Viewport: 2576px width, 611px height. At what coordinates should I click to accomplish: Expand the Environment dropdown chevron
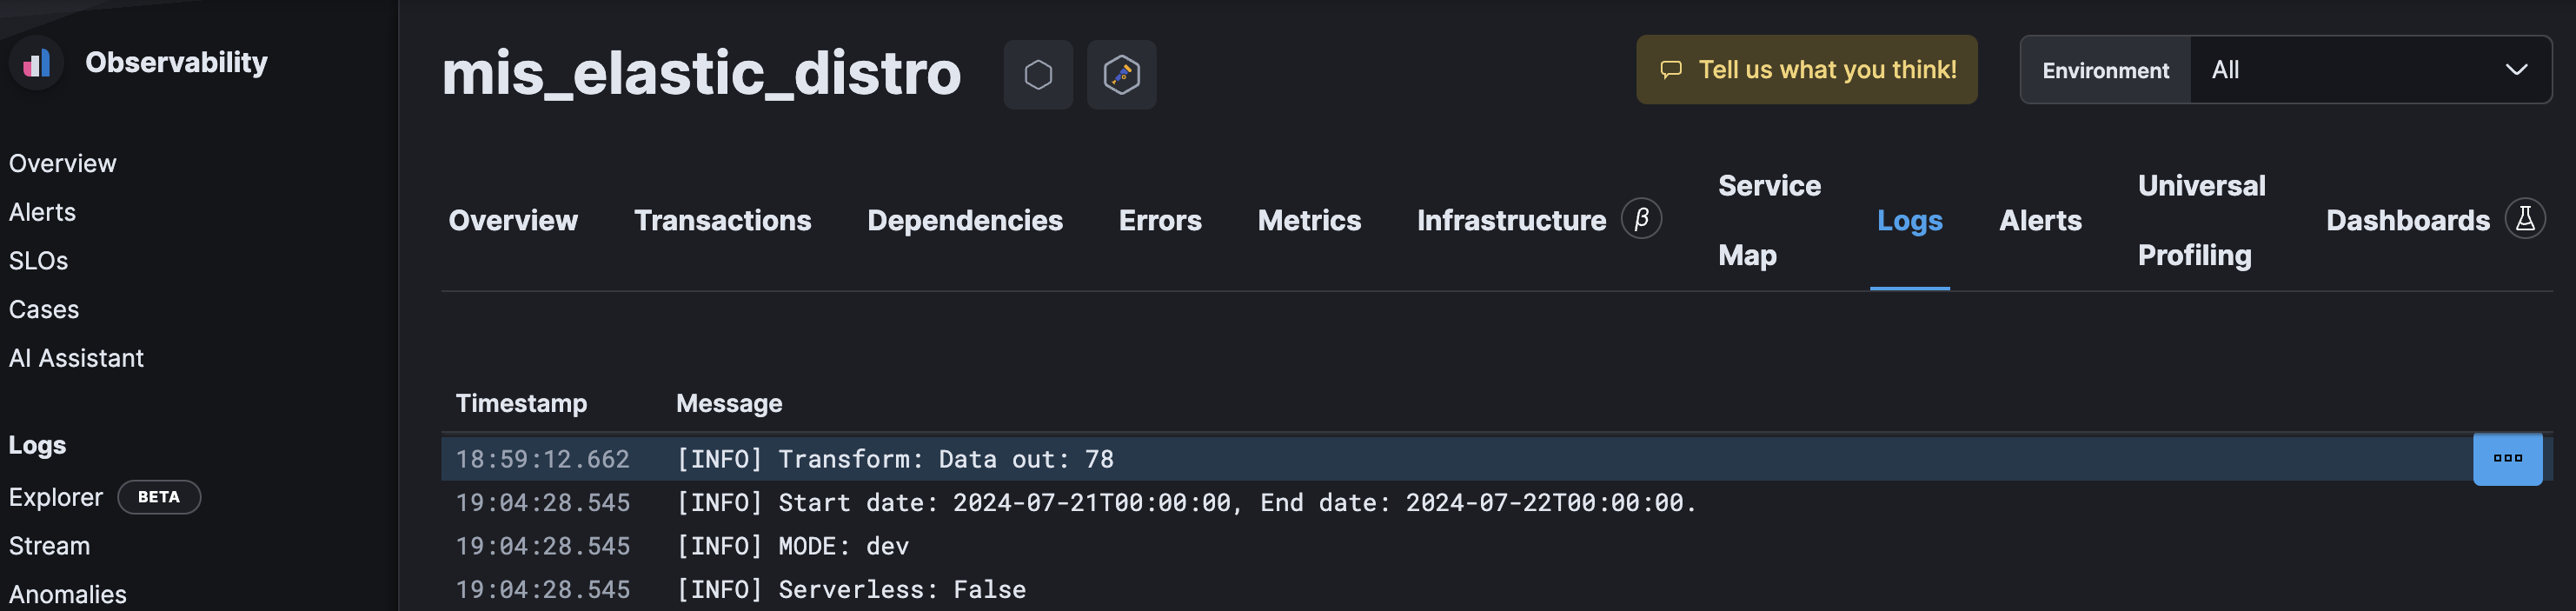coord(2516,70)
